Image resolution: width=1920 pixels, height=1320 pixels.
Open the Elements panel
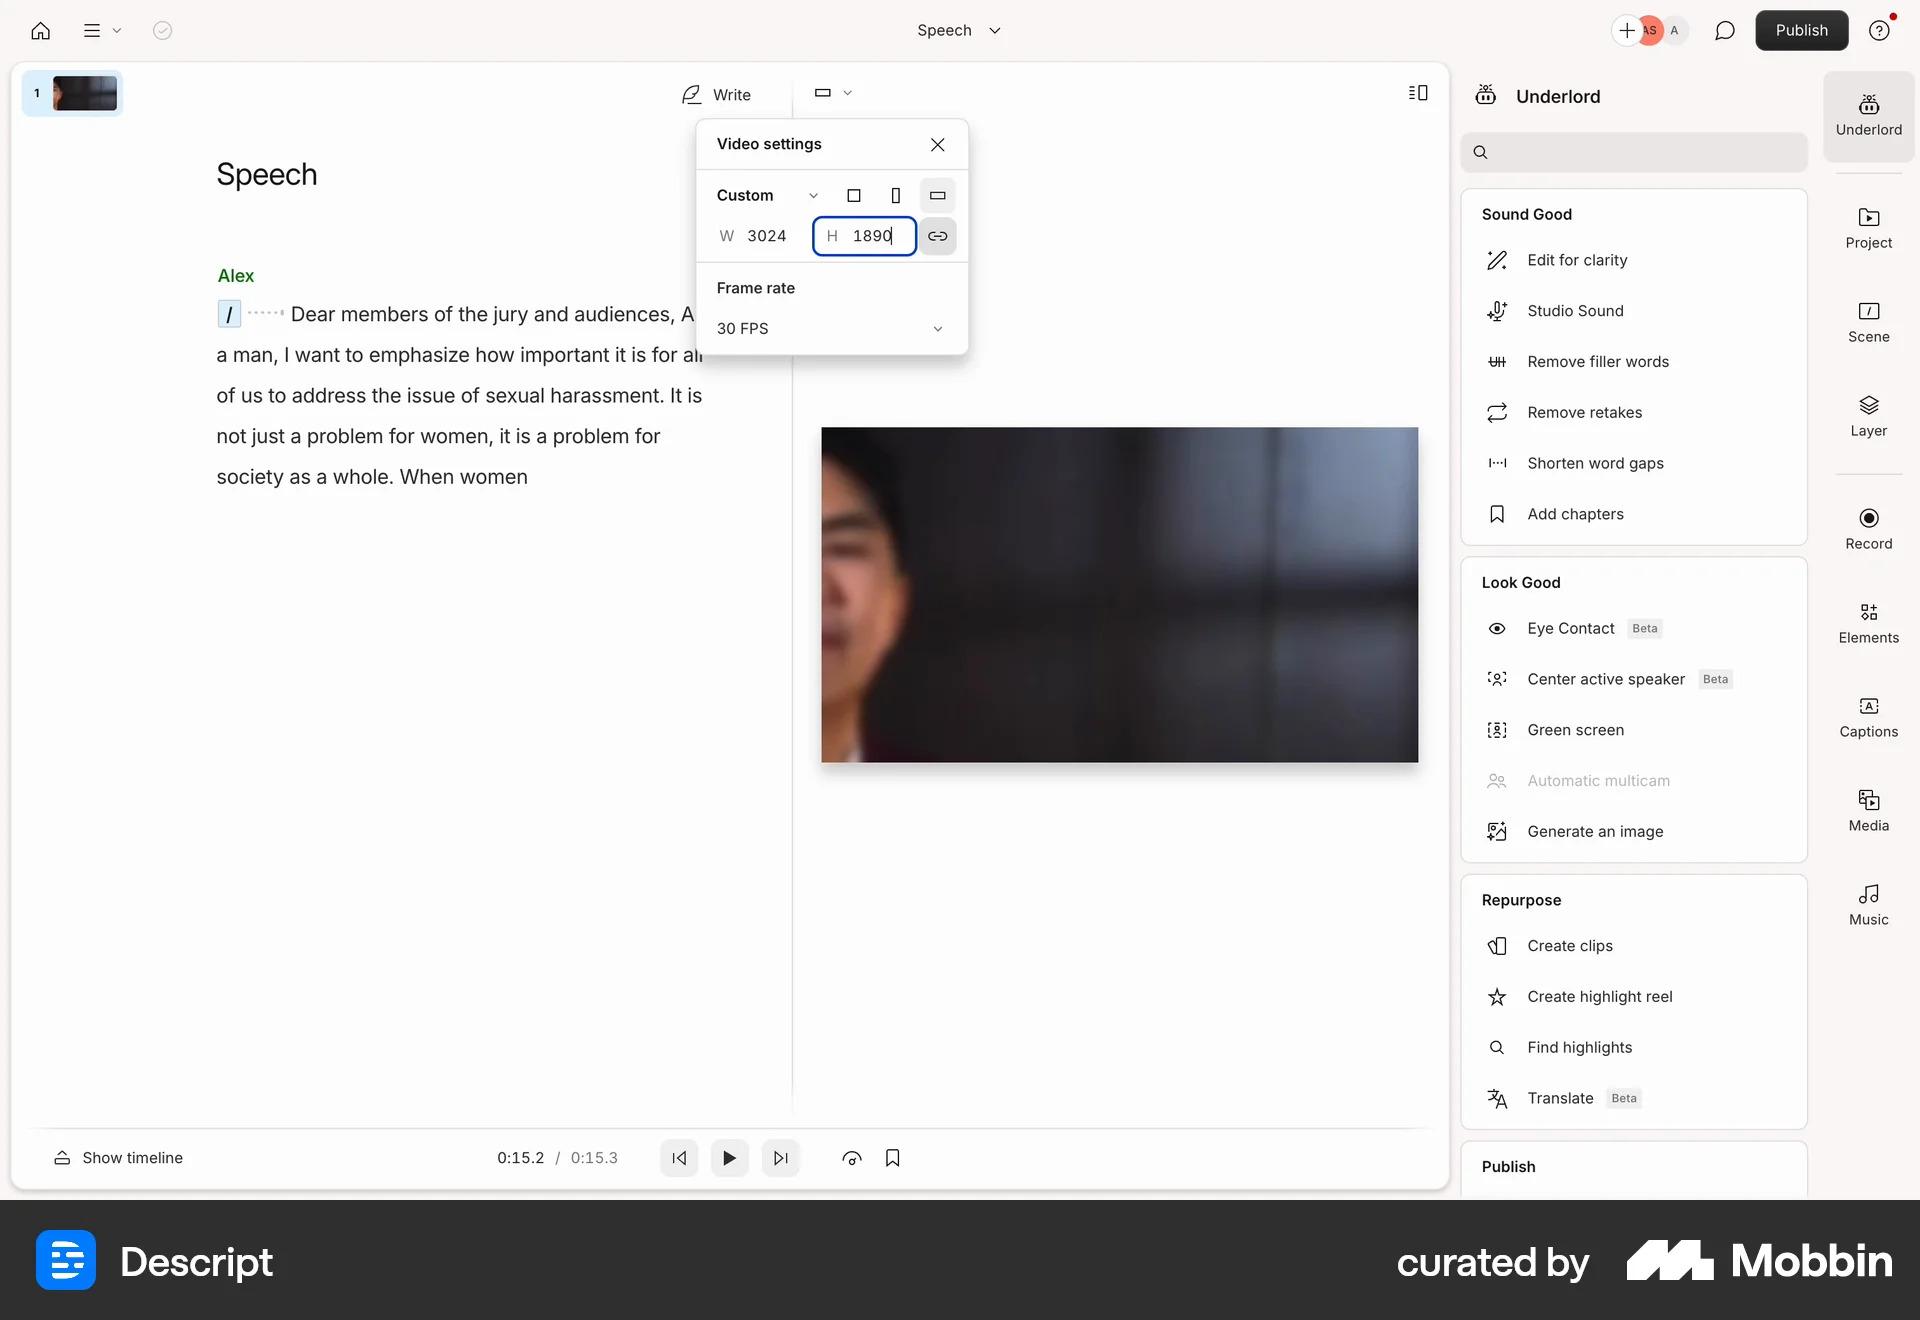(1868, 622)
